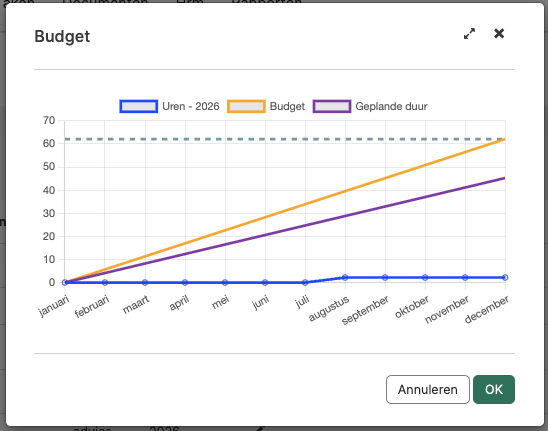
Task: Select the april data point on blue line
Action: 185,282
